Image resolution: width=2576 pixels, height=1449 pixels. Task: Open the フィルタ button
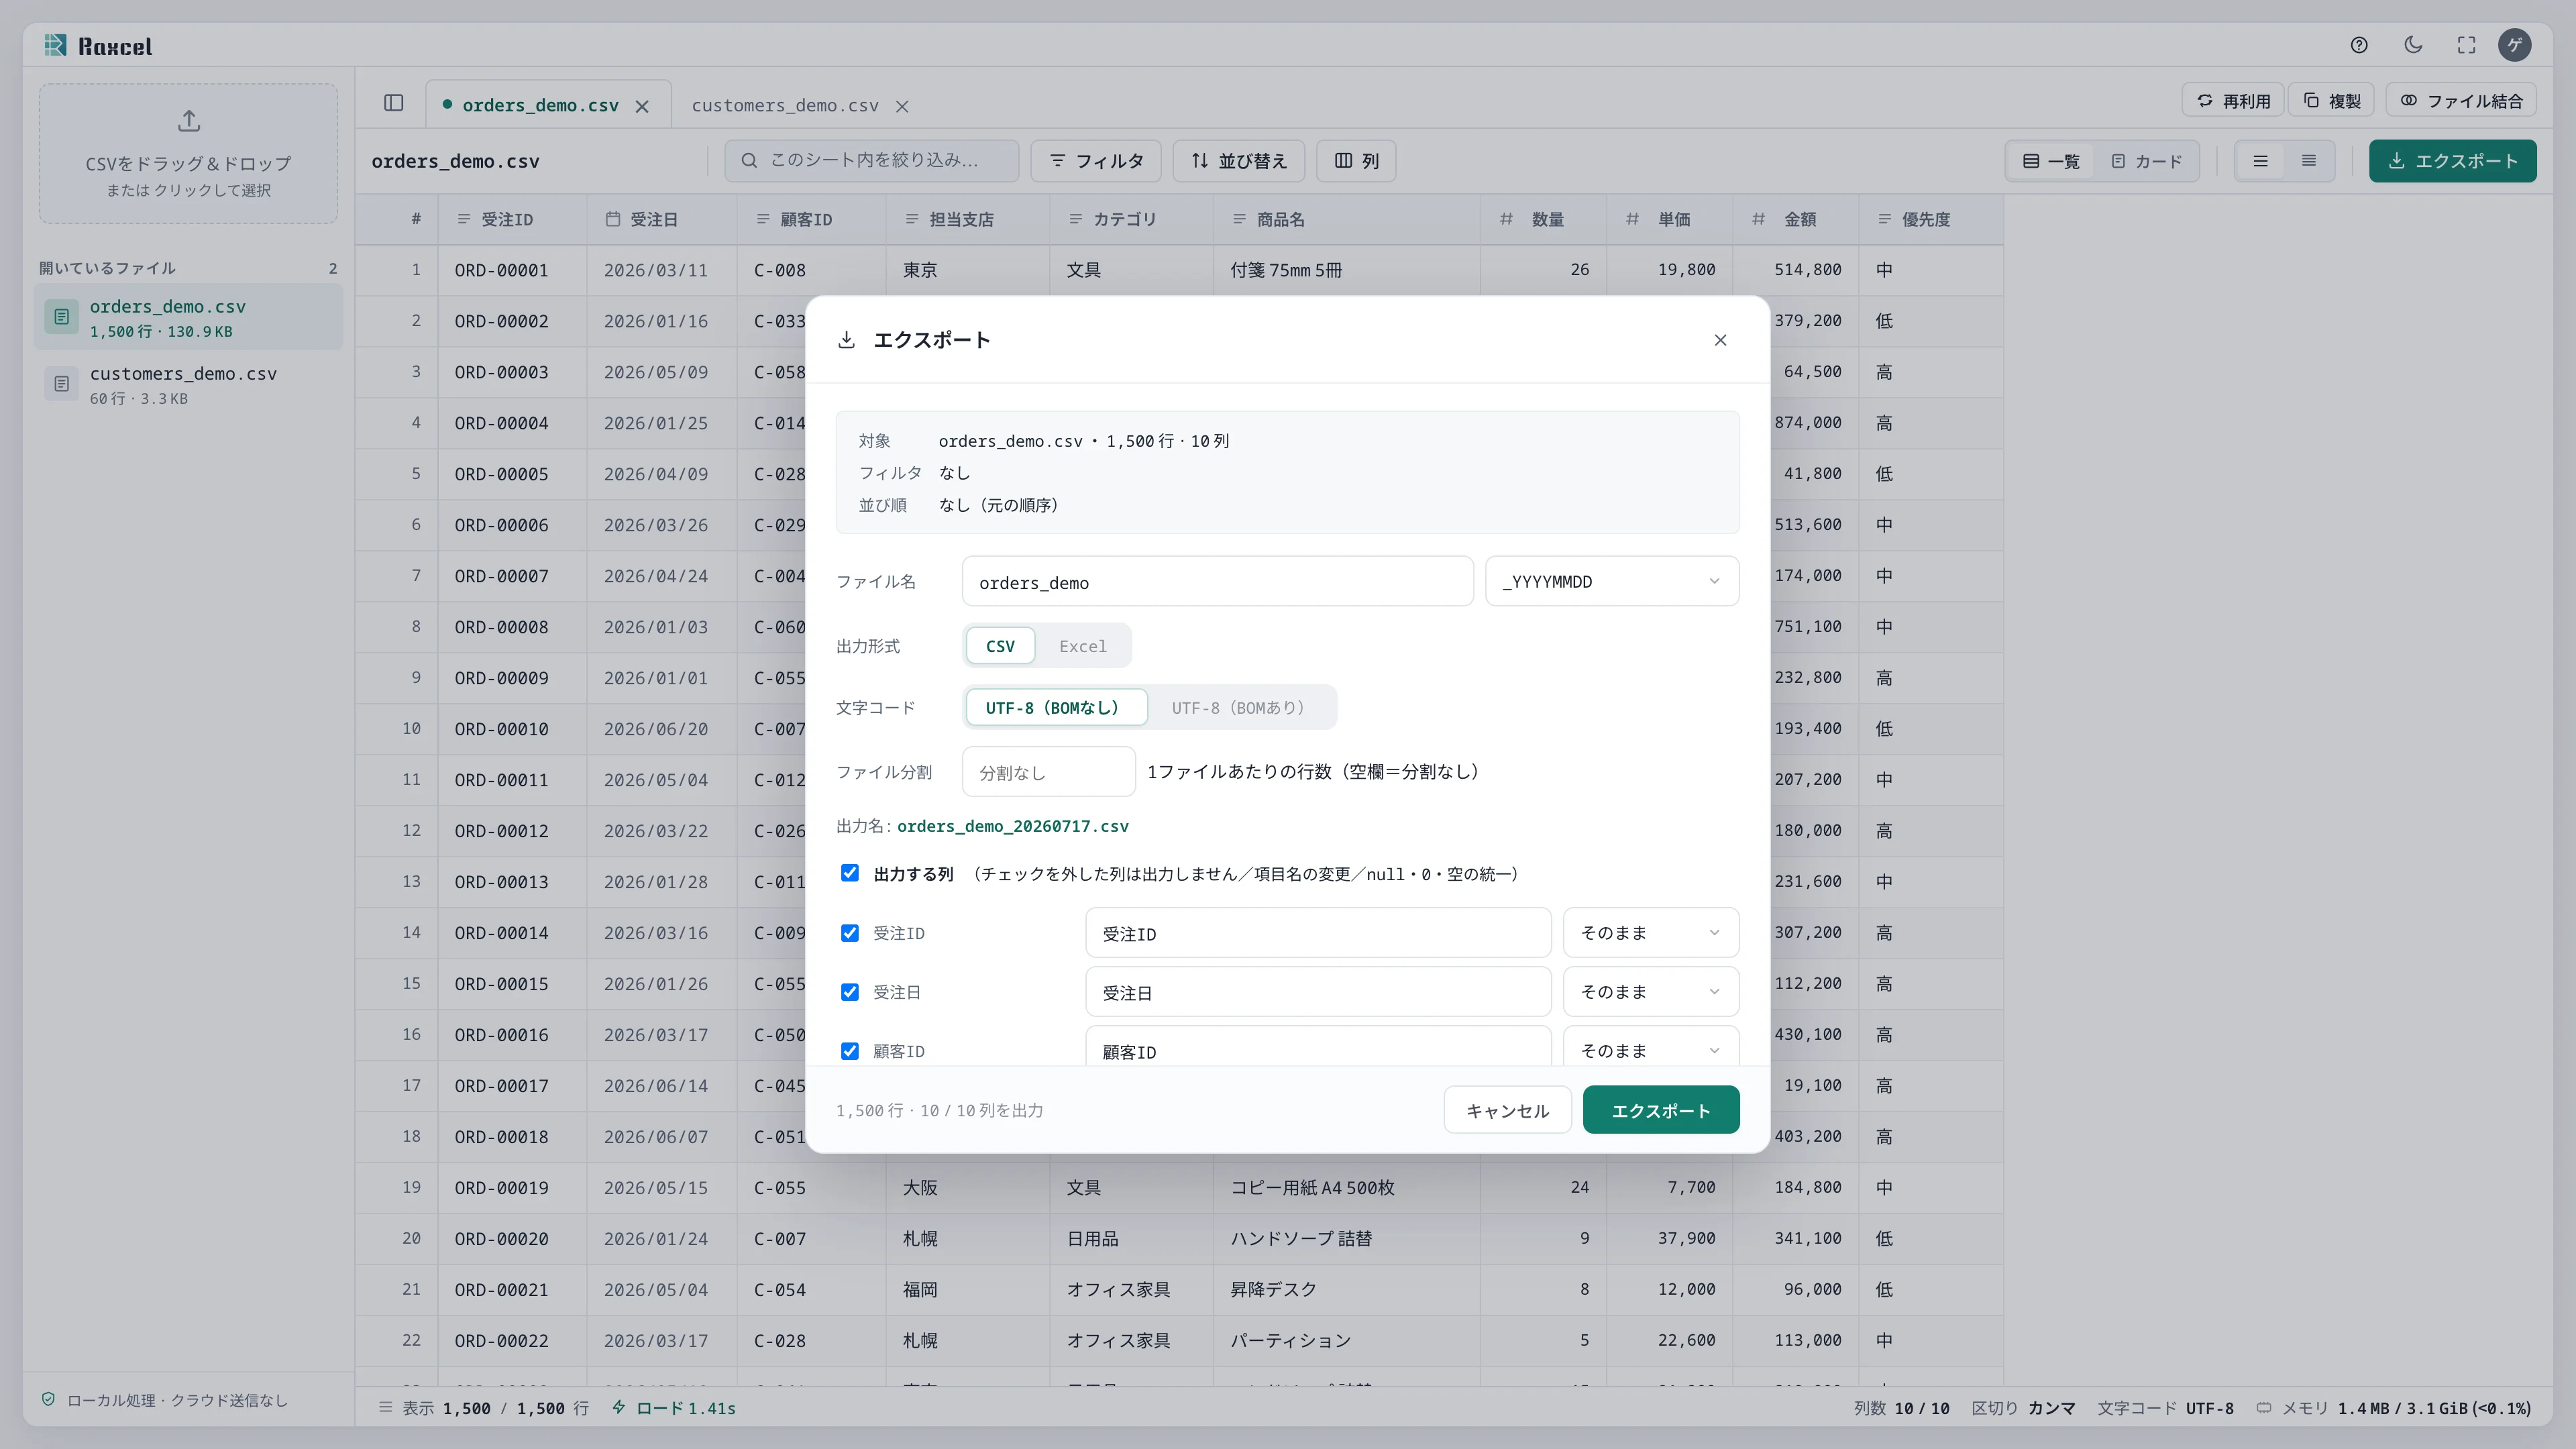1095,161
